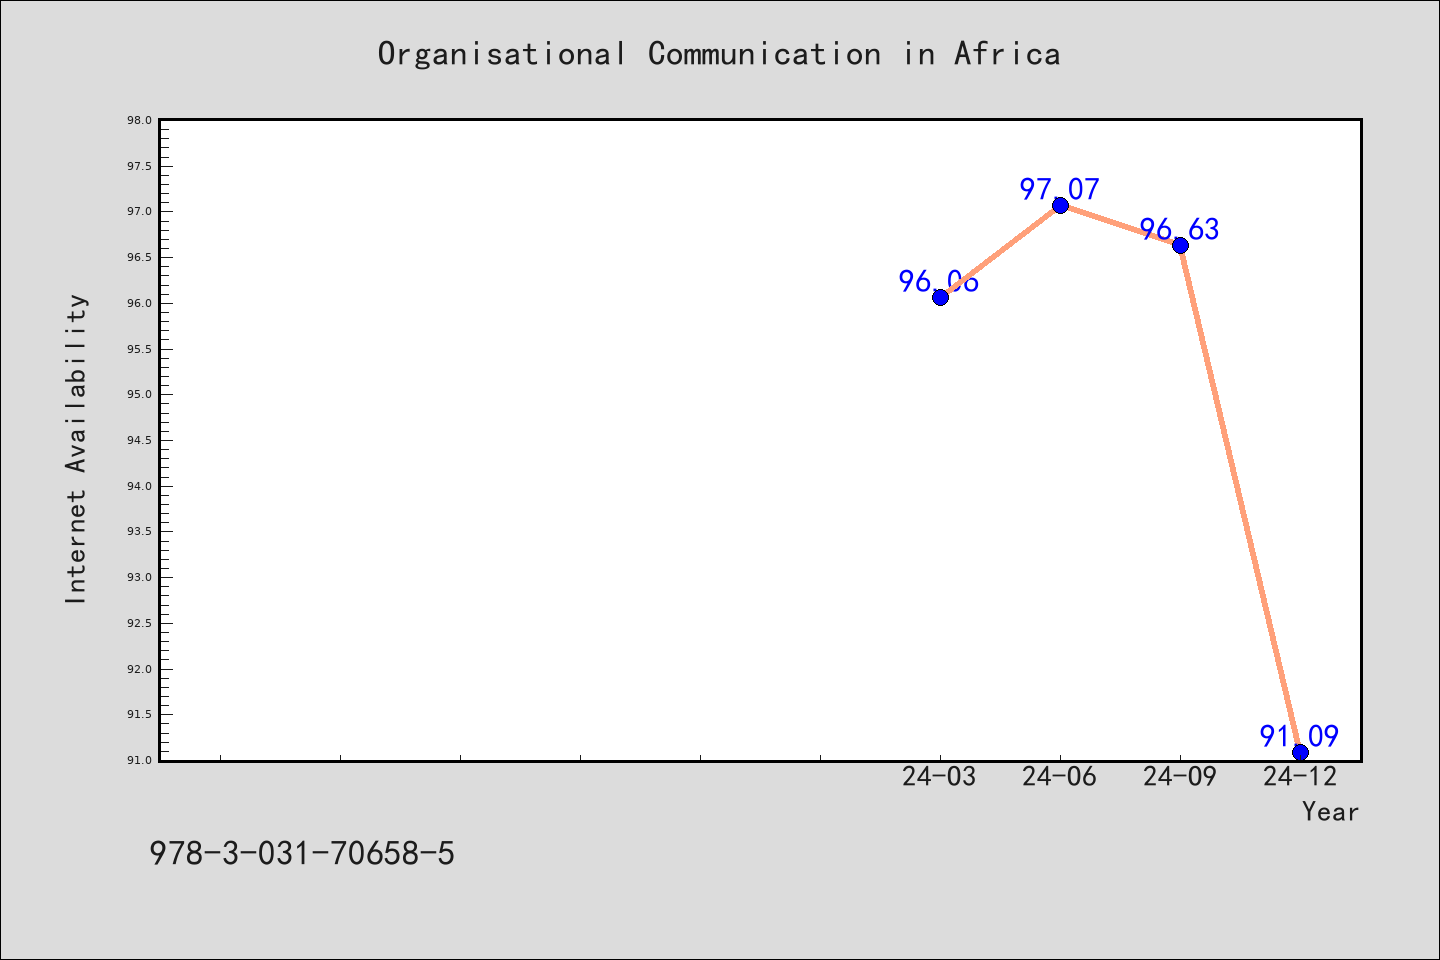This screenshot has width=1440, height=960.
Task: Select the 96.06 data label
Action: [939, 281]
